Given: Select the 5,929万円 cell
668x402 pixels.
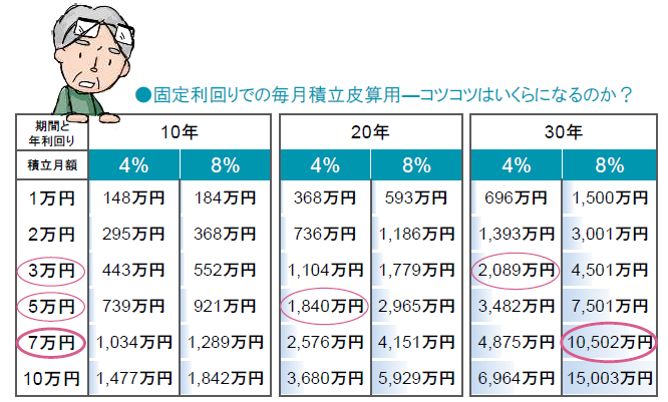Looking at the screenshot, I should [x=416, y=379].
